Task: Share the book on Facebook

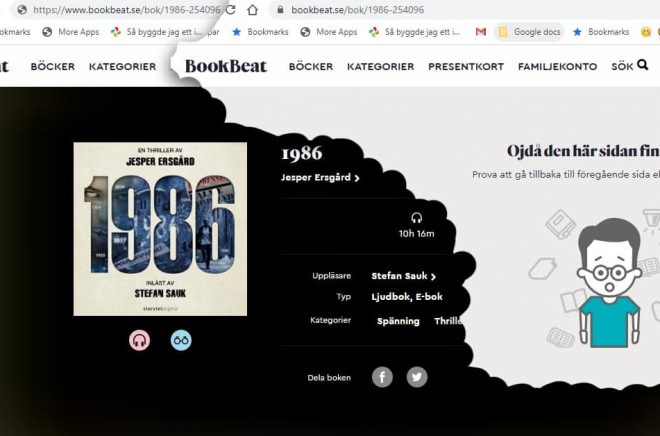Action: click(382, 377)
